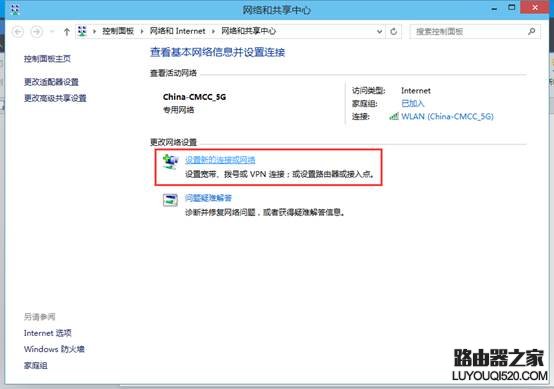Open Internet 选项 in See also
This screenshot has height=389, width=554.
click(x=48, y=333)
